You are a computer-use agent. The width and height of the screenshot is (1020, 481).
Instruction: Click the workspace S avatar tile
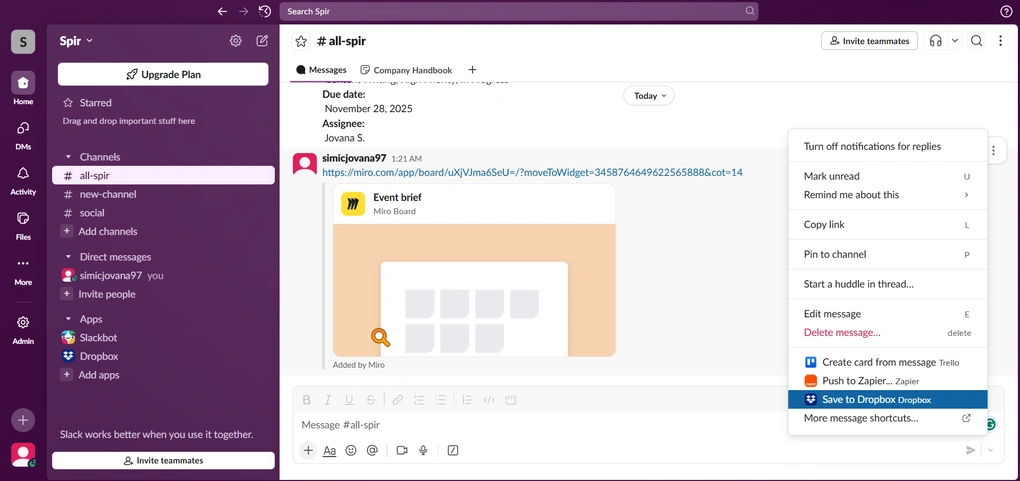click(x=23, y=42)
